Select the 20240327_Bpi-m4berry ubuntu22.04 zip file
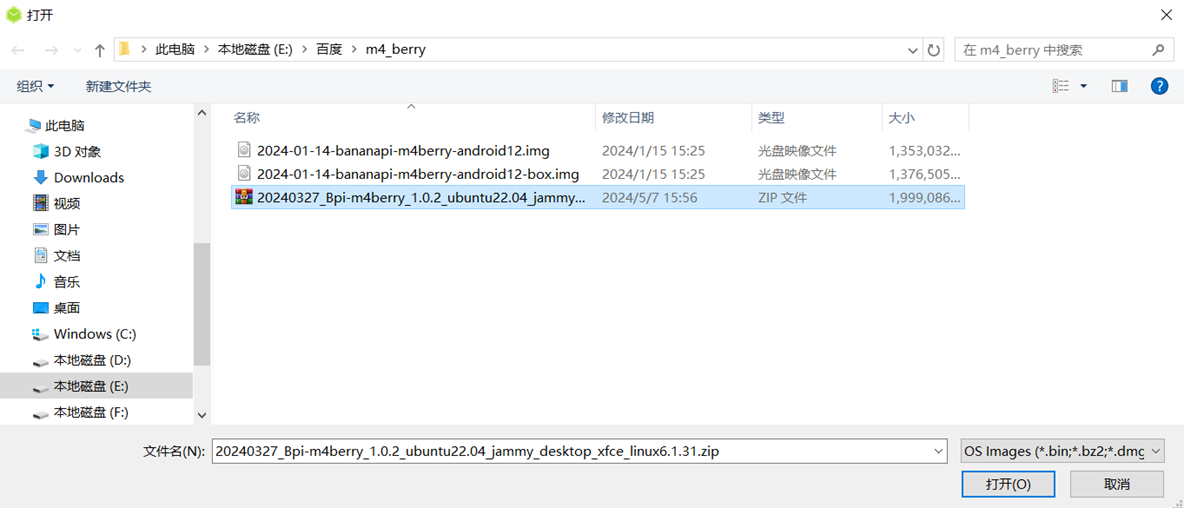 (x=598, y=198)
